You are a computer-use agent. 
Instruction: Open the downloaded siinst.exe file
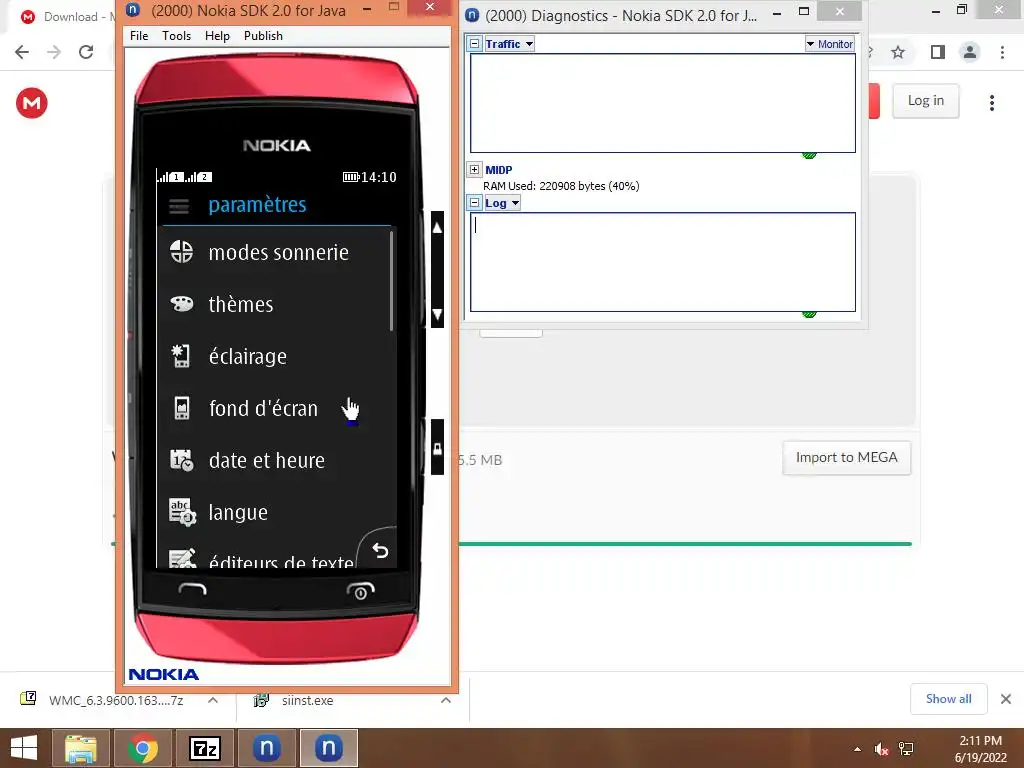pos(307,700)
